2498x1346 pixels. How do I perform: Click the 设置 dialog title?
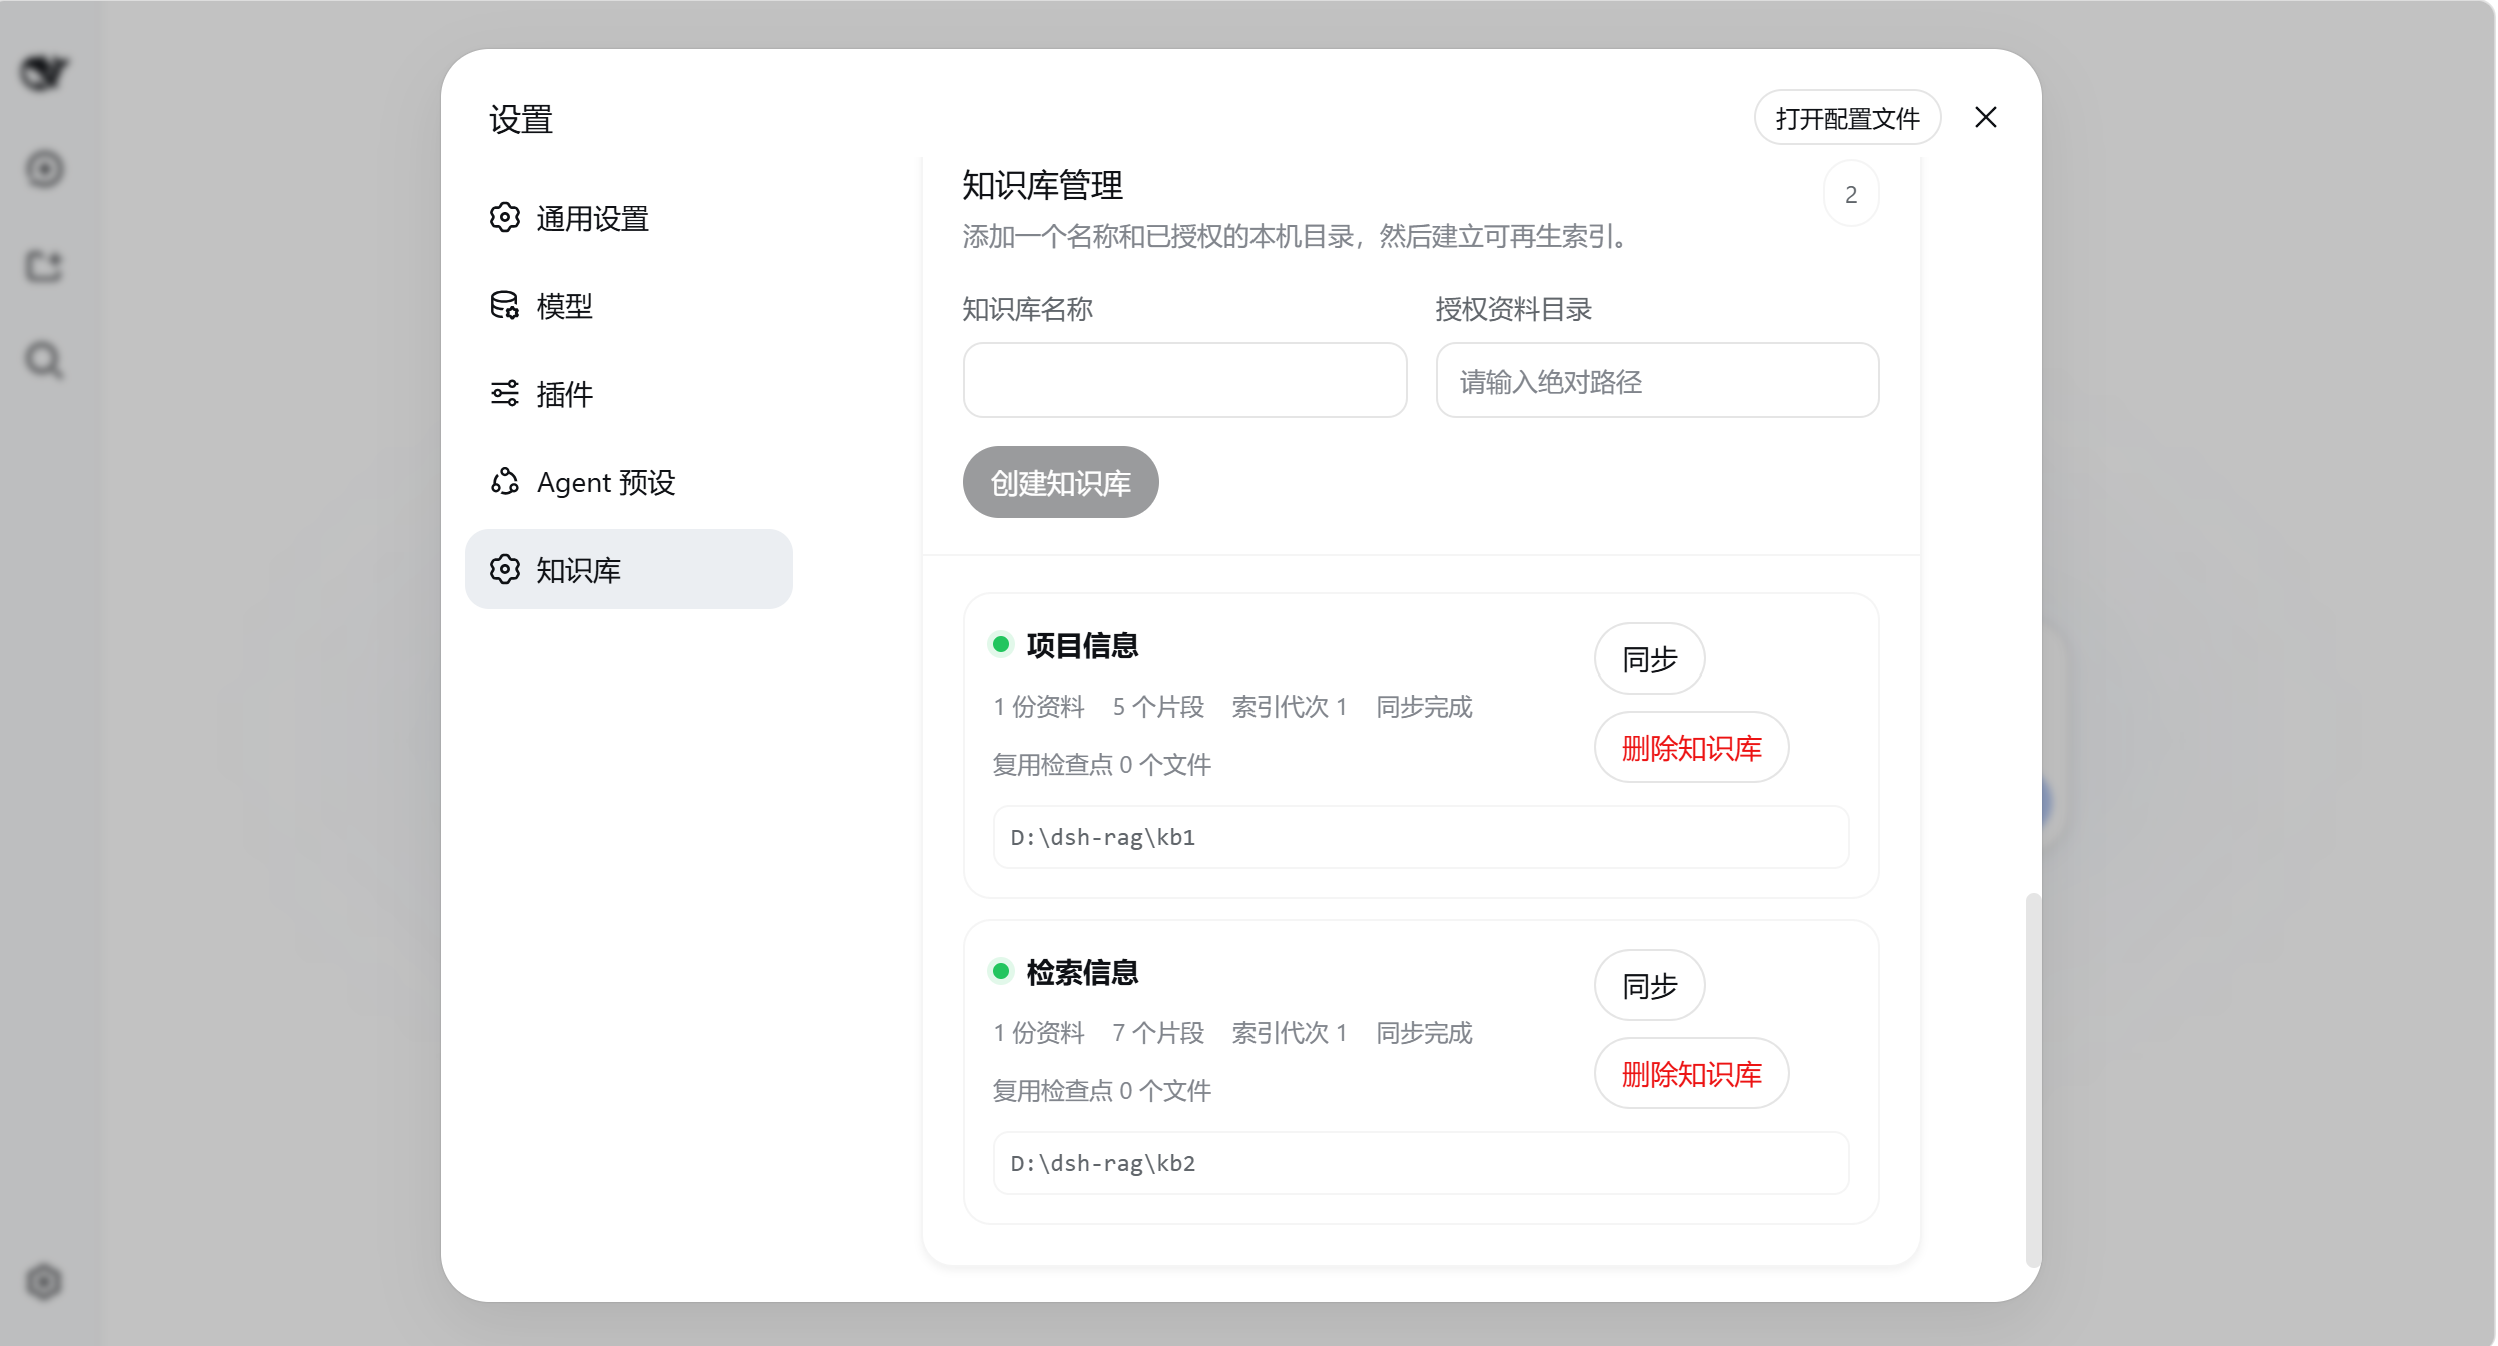(521, 119)
